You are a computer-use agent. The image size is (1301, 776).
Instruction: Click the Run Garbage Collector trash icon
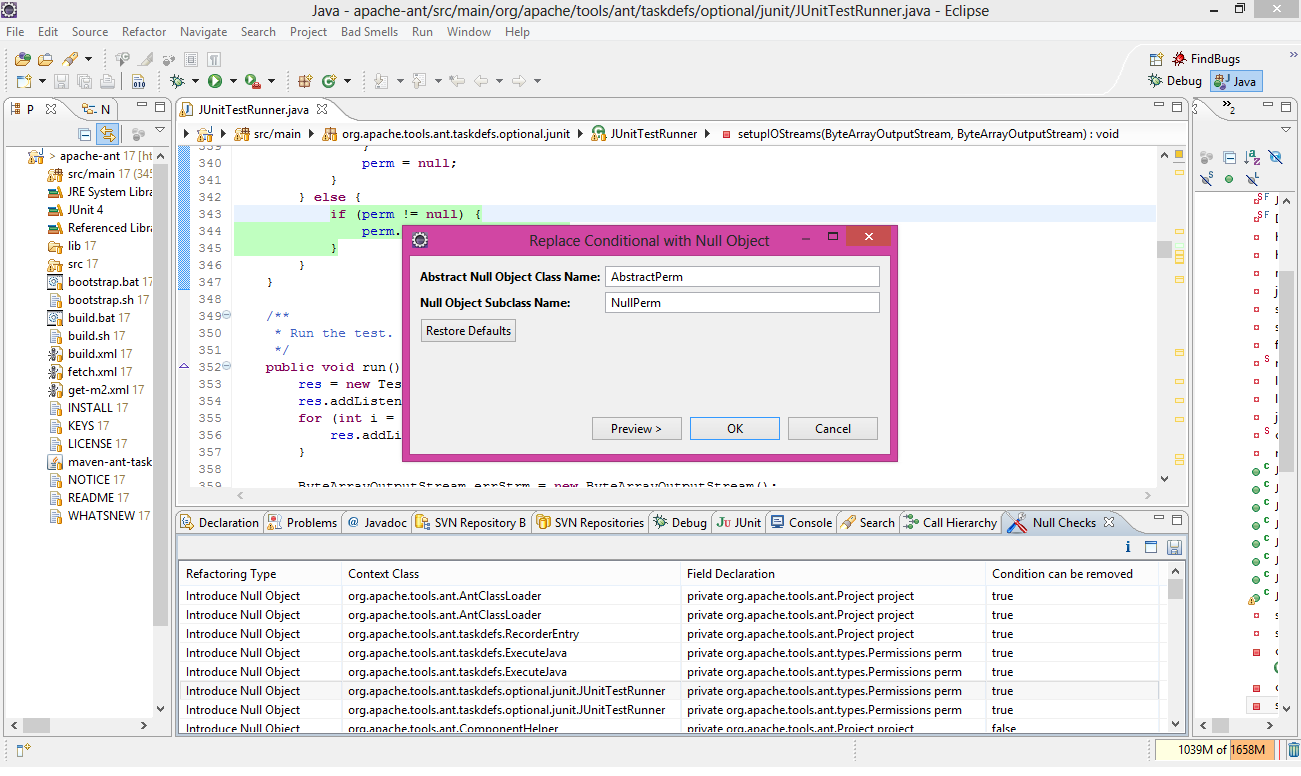point(1293,750)
